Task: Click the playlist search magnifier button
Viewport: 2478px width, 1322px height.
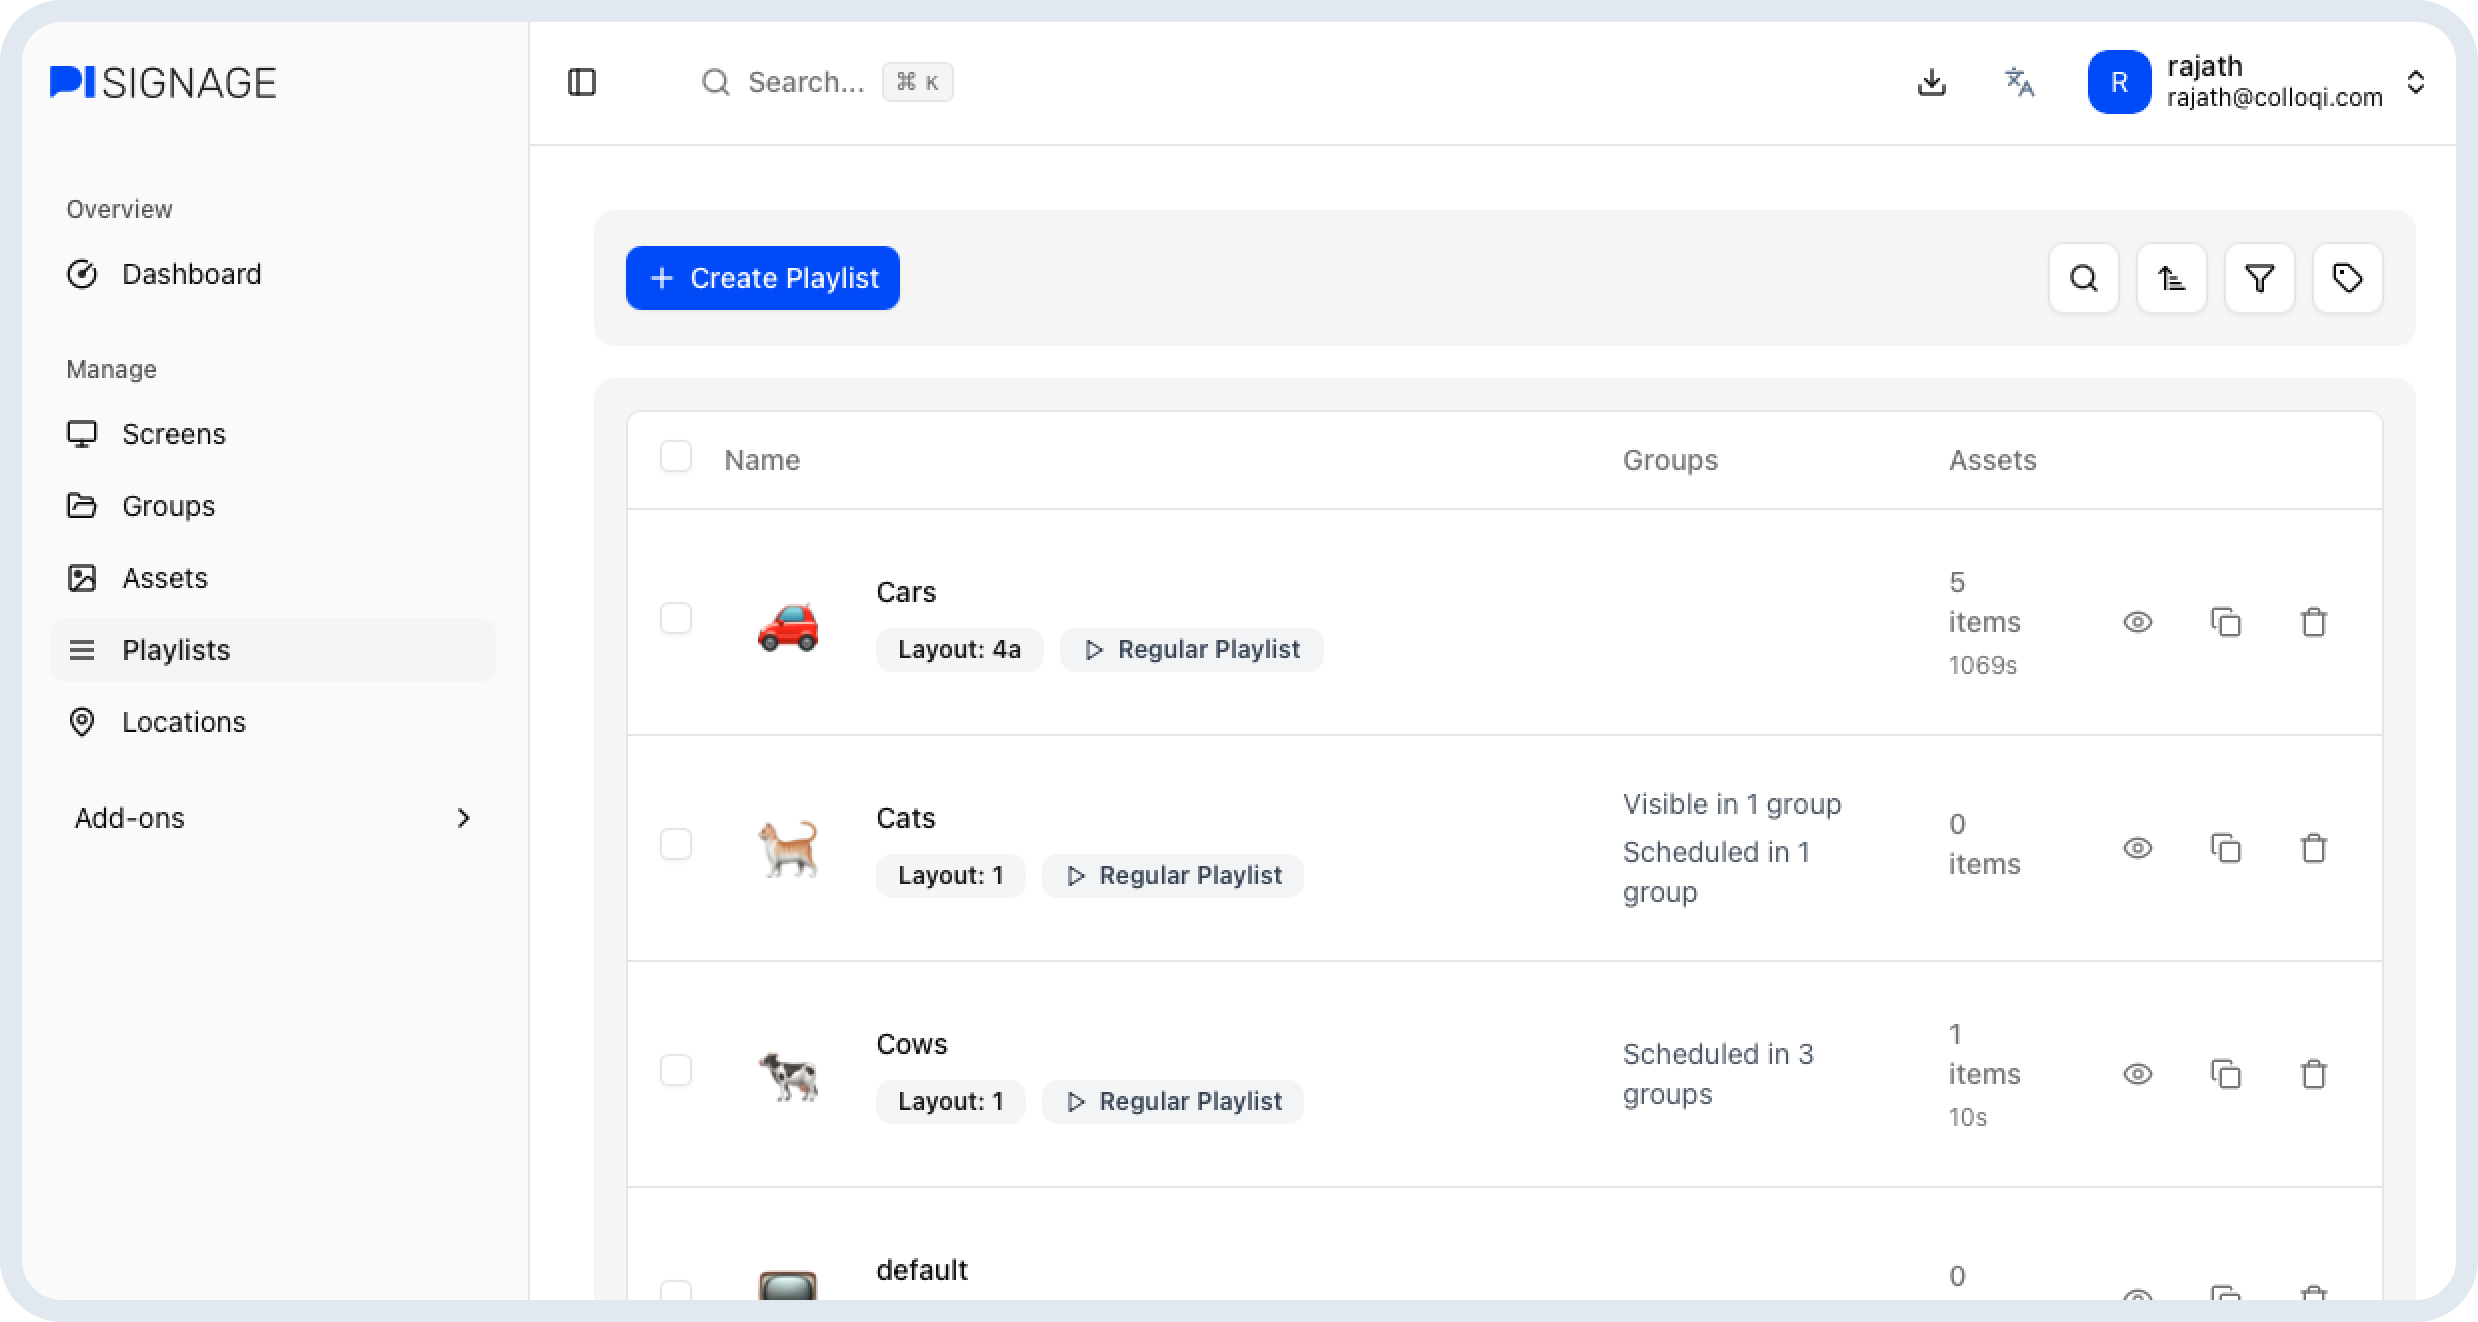Action: point(2083,278)
